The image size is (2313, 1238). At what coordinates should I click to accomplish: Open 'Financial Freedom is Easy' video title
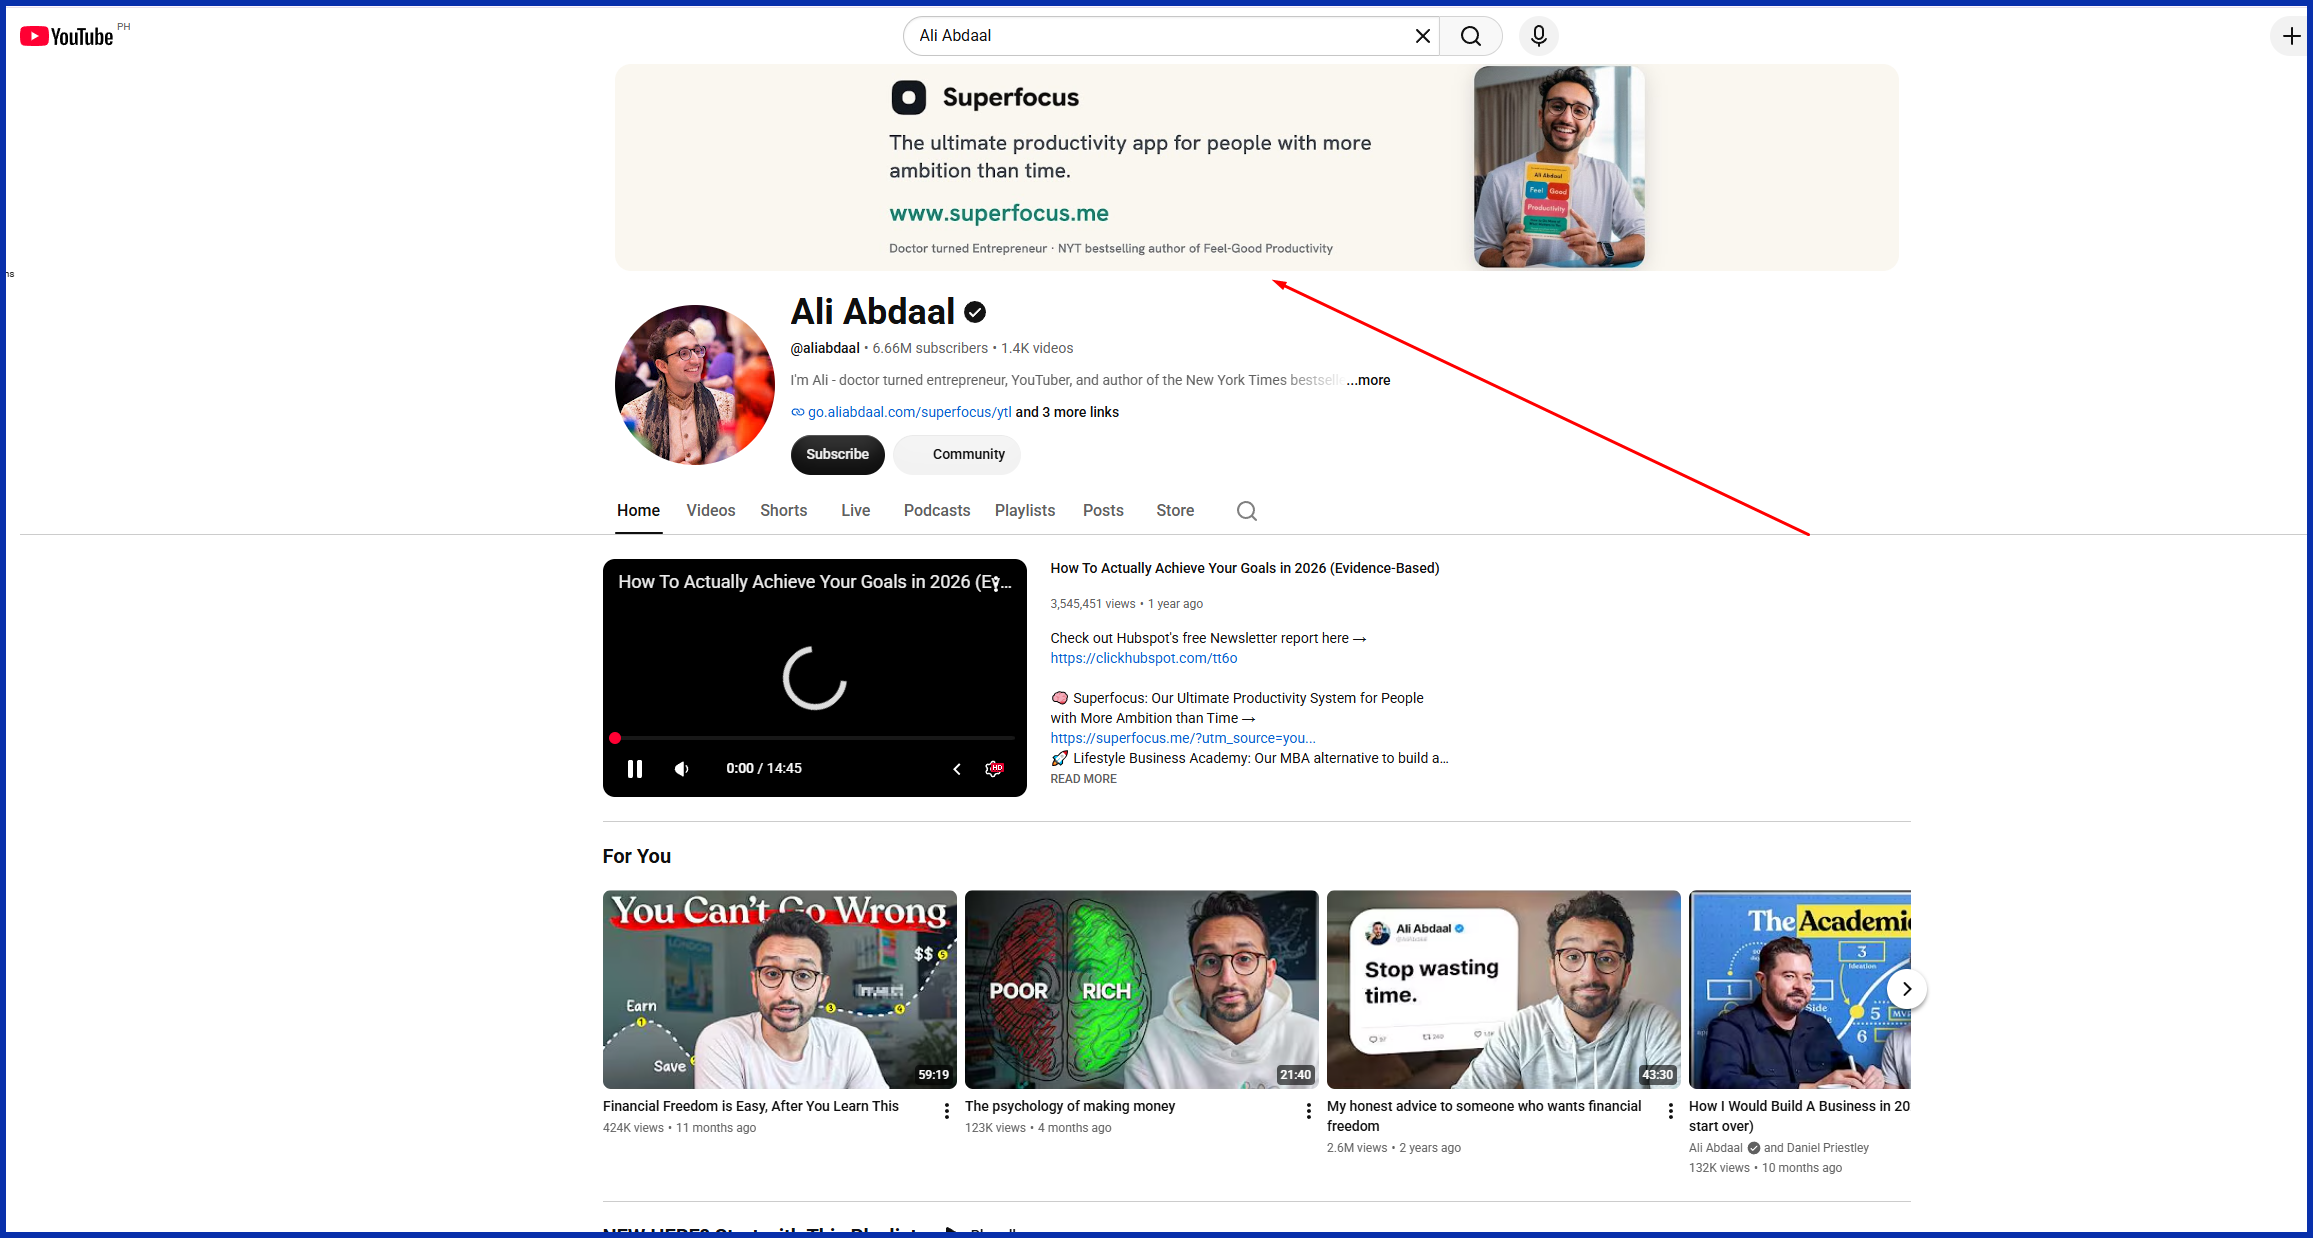coord(750,1106)
